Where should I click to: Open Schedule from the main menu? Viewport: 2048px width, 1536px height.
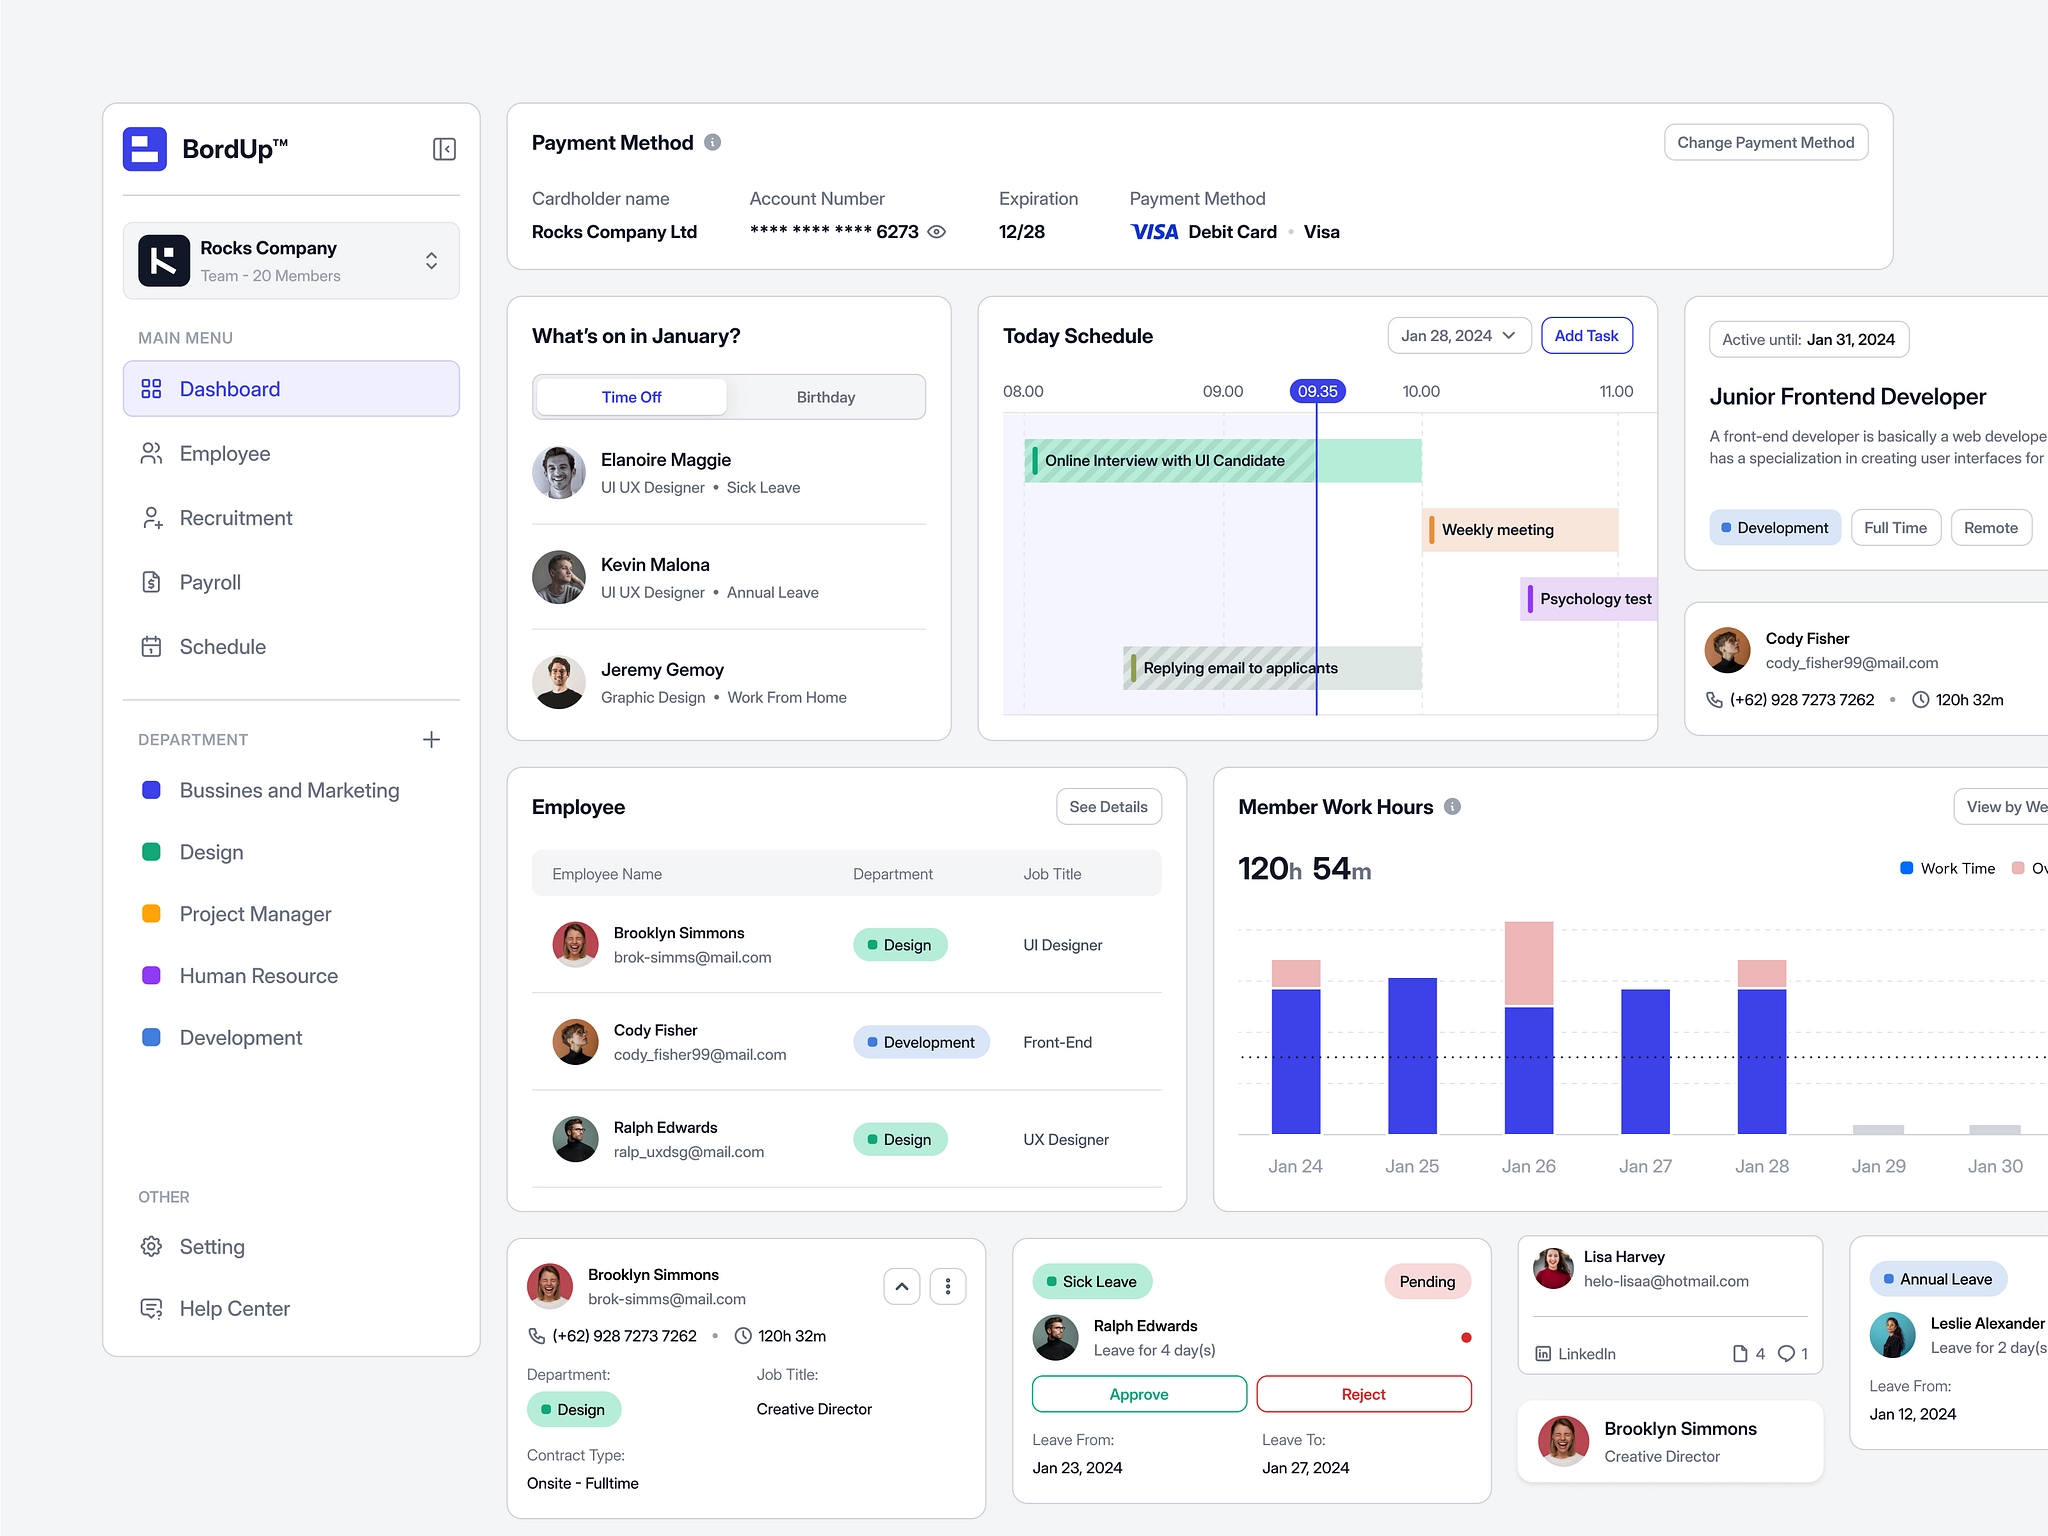(222, 647)
